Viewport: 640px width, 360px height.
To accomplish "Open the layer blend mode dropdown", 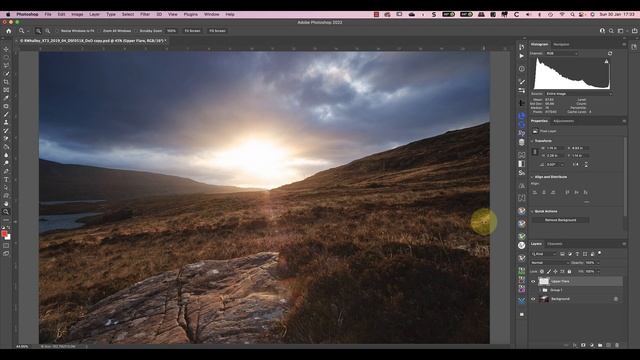I will (x=549, y=263).
